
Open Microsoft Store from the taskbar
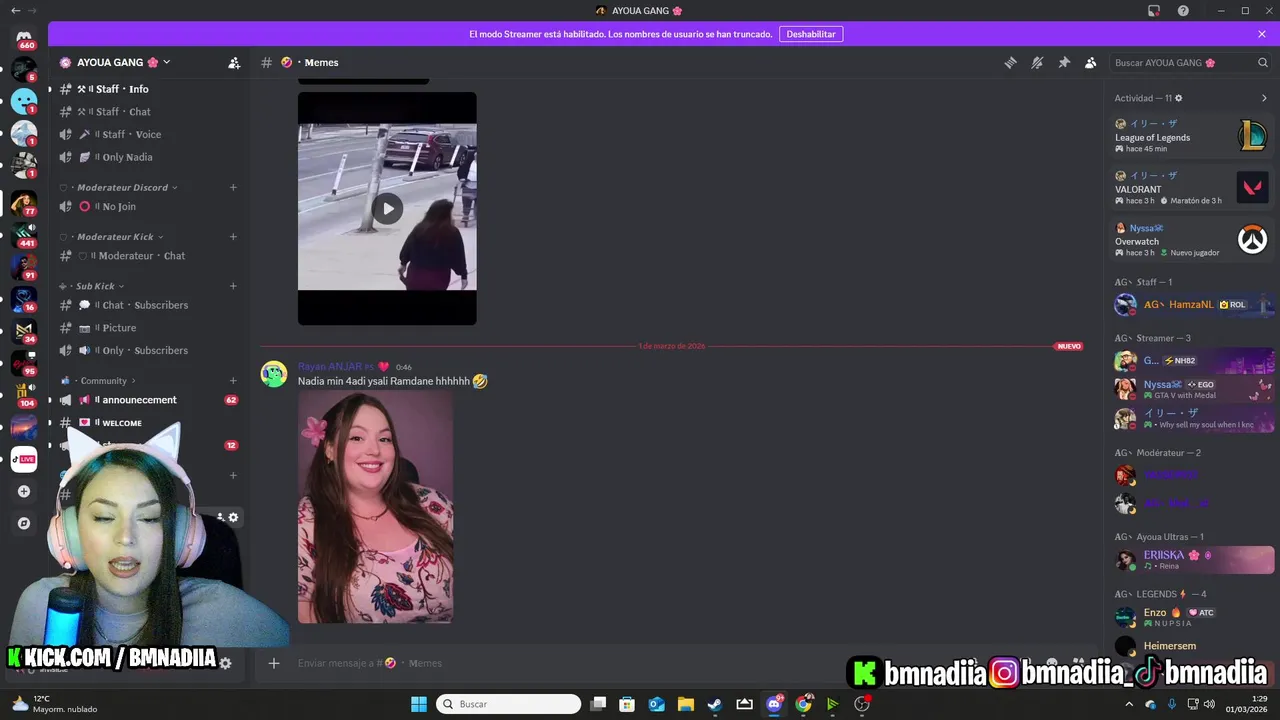(627, 704)
